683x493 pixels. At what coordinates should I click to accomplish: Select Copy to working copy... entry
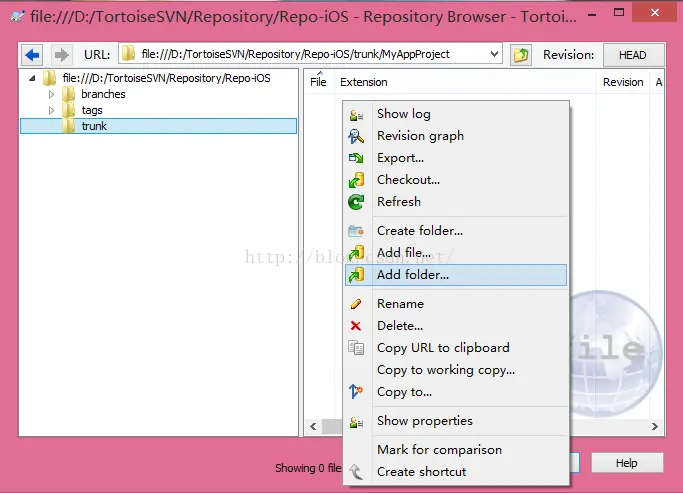[x=456, y=370]
